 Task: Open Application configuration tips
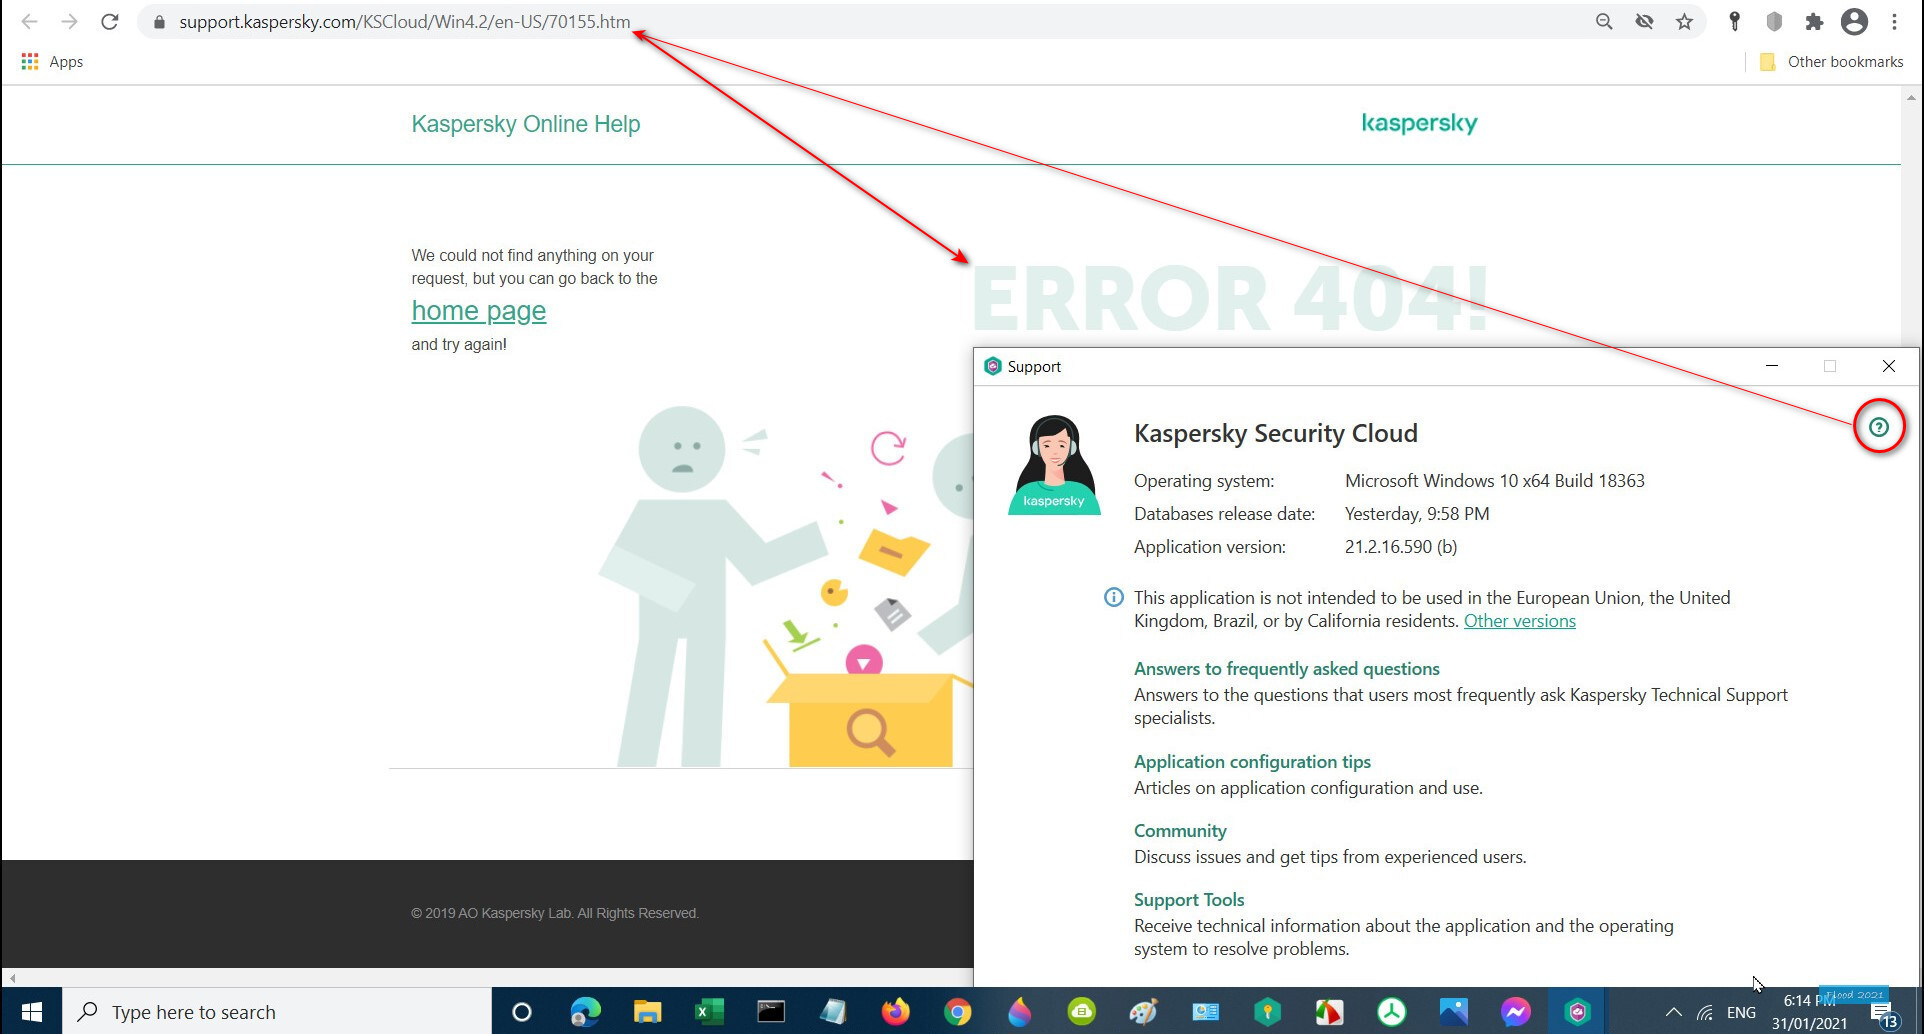click(x=1252, y=762)
